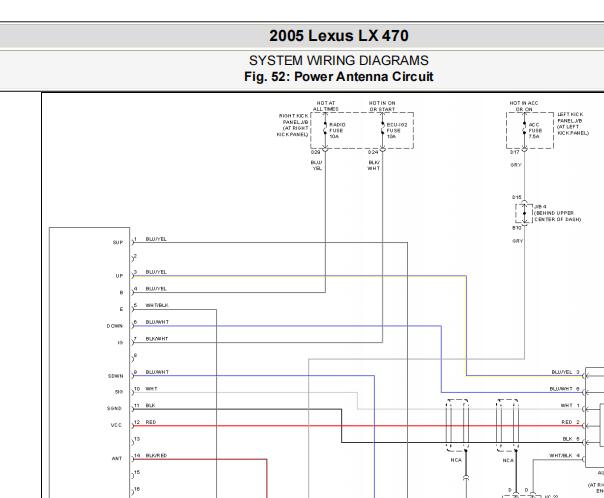Click 'BLU/WHT 6' label on right connector
604x498 pixels.
pos(565,389)
